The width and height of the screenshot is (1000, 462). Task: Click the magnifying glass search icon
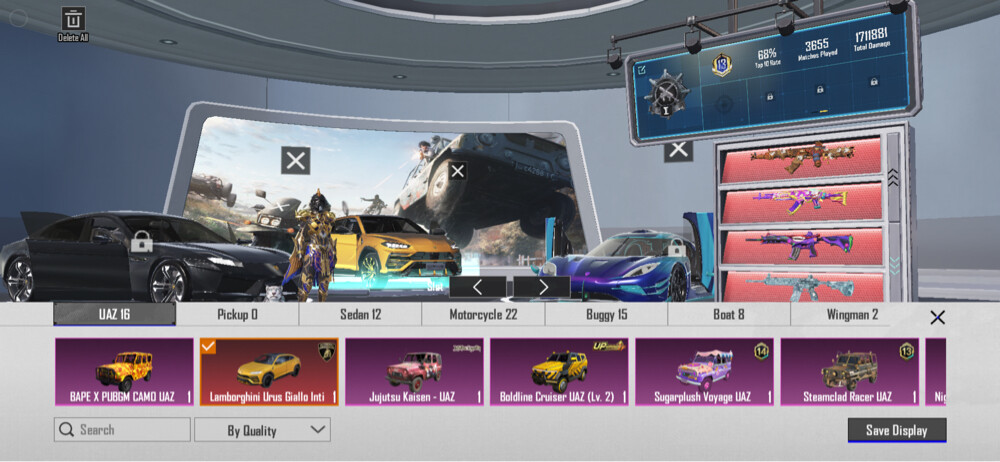pyautogui.click(x=66, y=429)
